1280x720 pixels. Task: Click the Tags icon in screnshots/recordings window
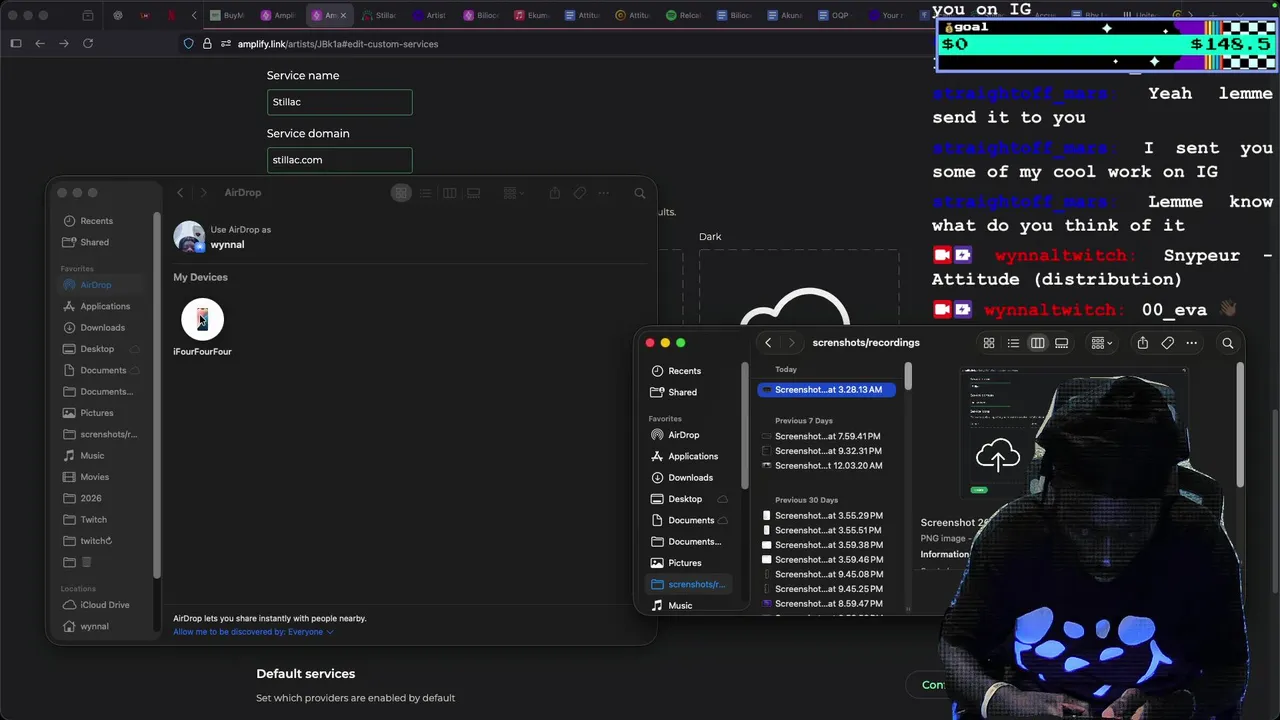1167,343
